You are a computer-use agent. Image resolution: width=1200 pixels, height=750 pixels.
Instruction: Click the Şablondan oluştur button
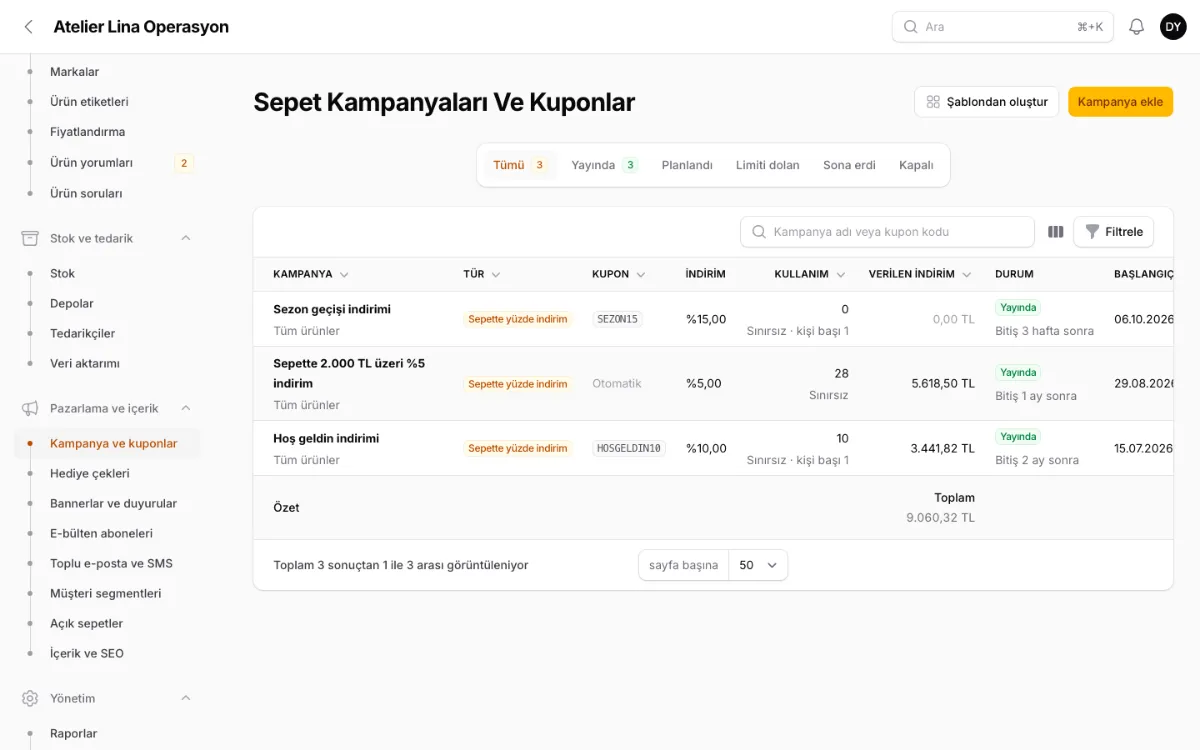tap(986, 102)
